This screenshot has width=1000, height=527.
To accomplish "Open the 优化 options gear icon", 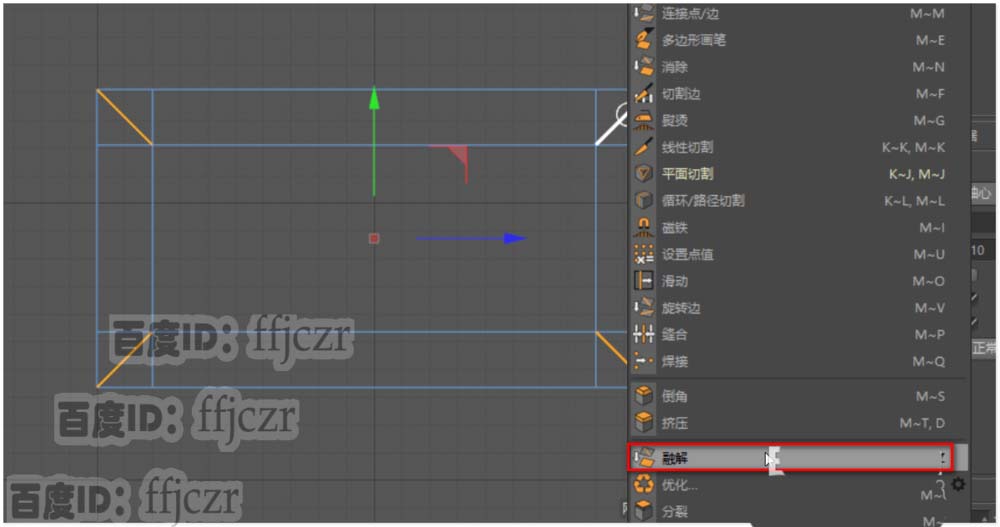I will pyautogui.click(x=958, y=484).
